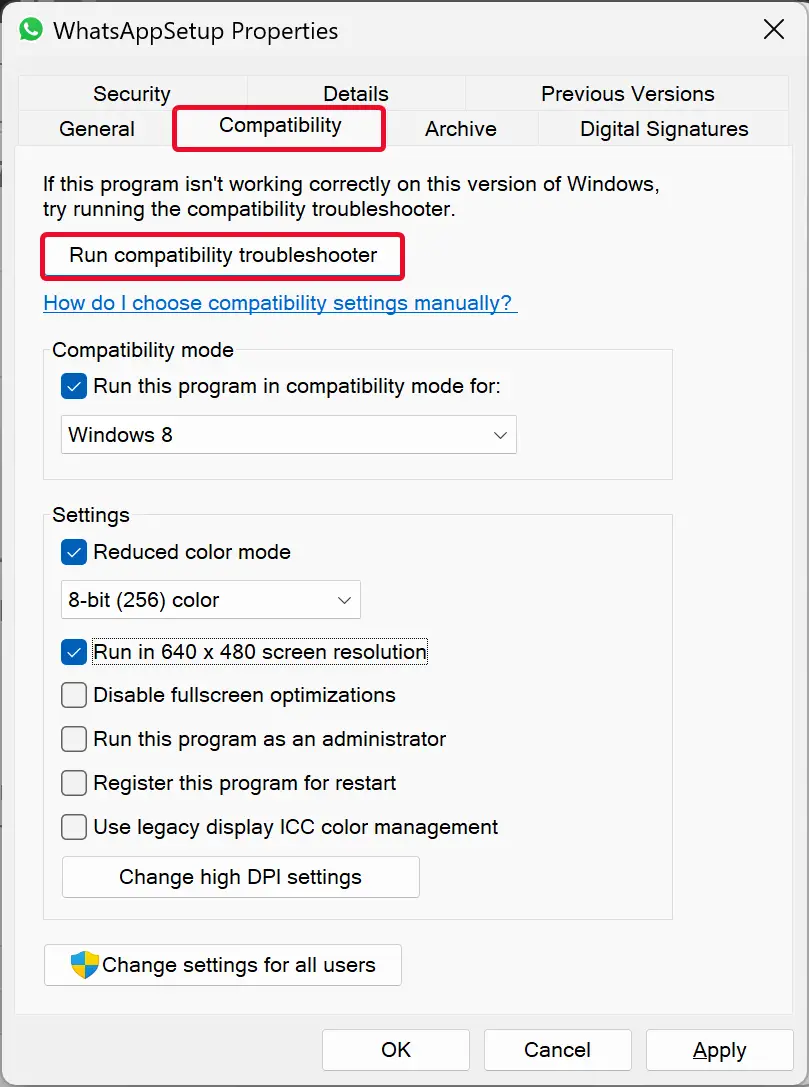This screenshot has height=1087, width=809.
Task: Go to the Digital Signatures tab
Action: tap(664, 129)
